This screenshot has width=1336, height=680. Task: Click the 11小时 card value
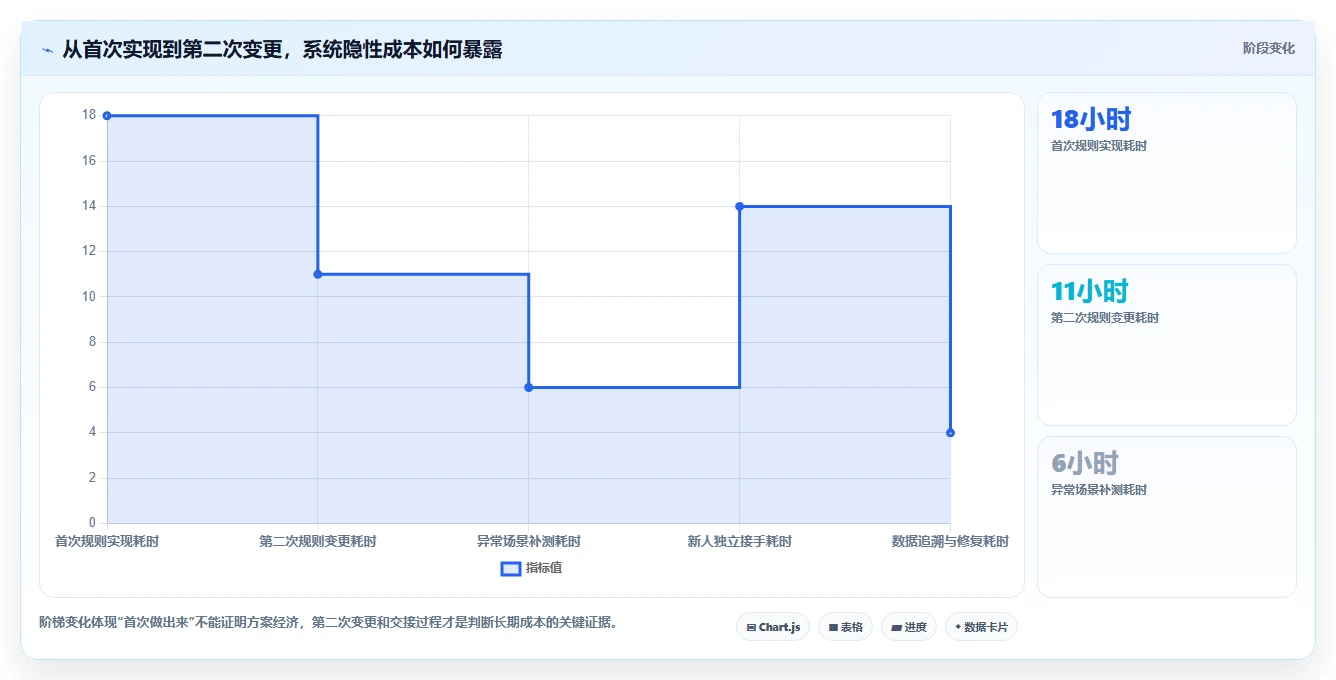[1090, 291]
